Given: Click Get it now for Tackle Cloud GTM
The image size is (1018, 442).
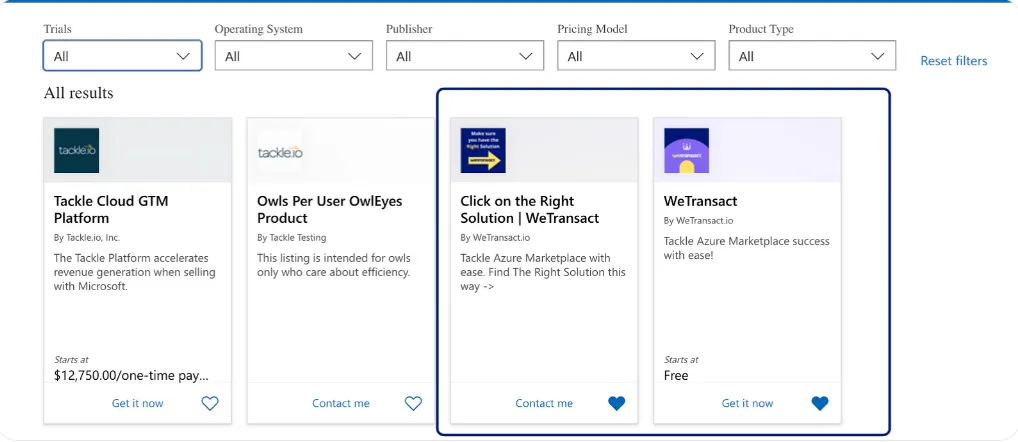Looking at the screenshot, I should coord(138,403).
